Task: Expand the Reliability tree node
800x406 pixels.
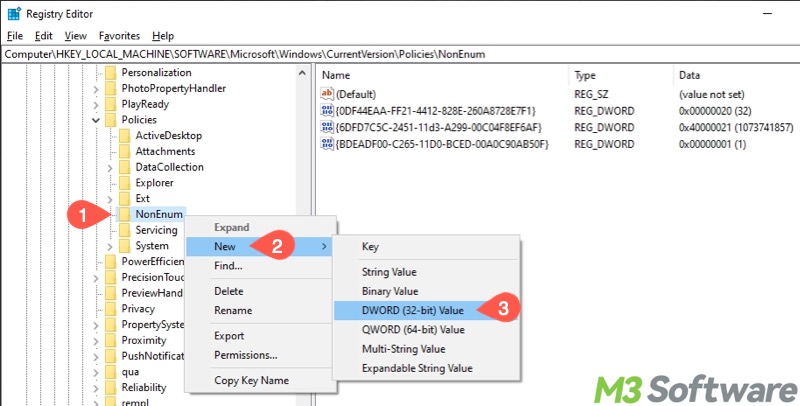Action: coord(96,388)
